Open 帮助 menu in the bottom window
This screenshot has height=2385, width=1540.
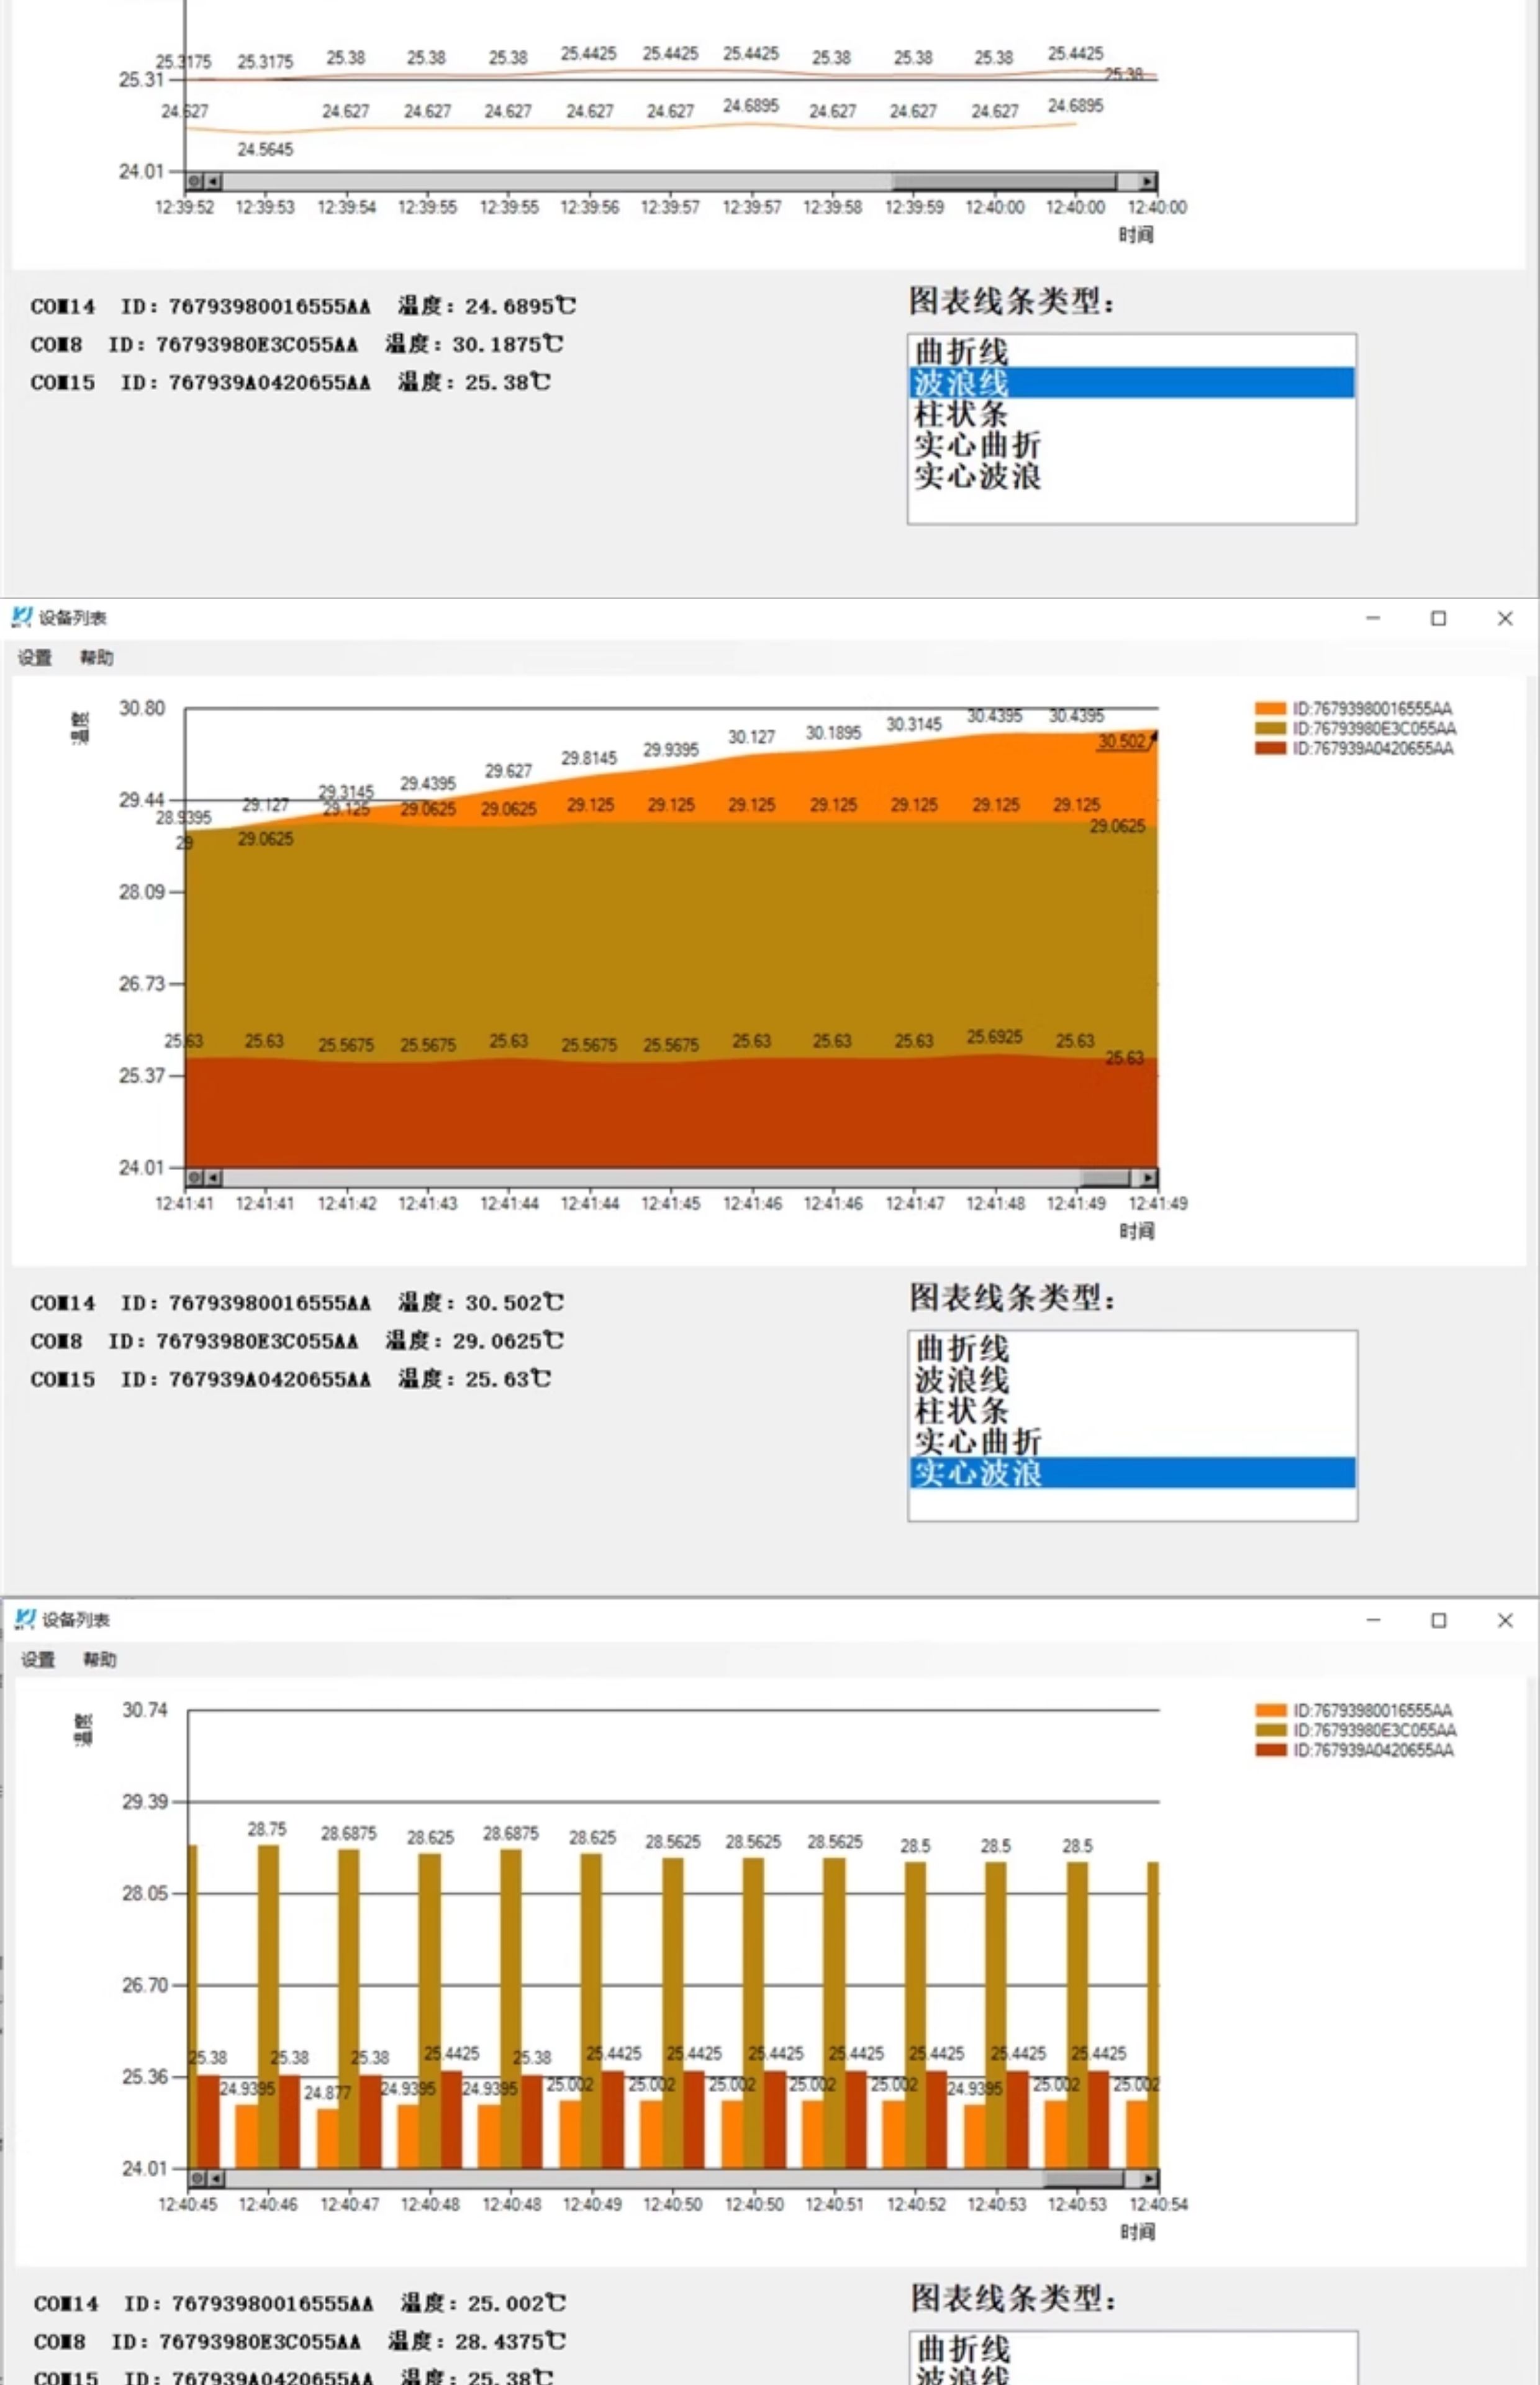pos(100,1659)
